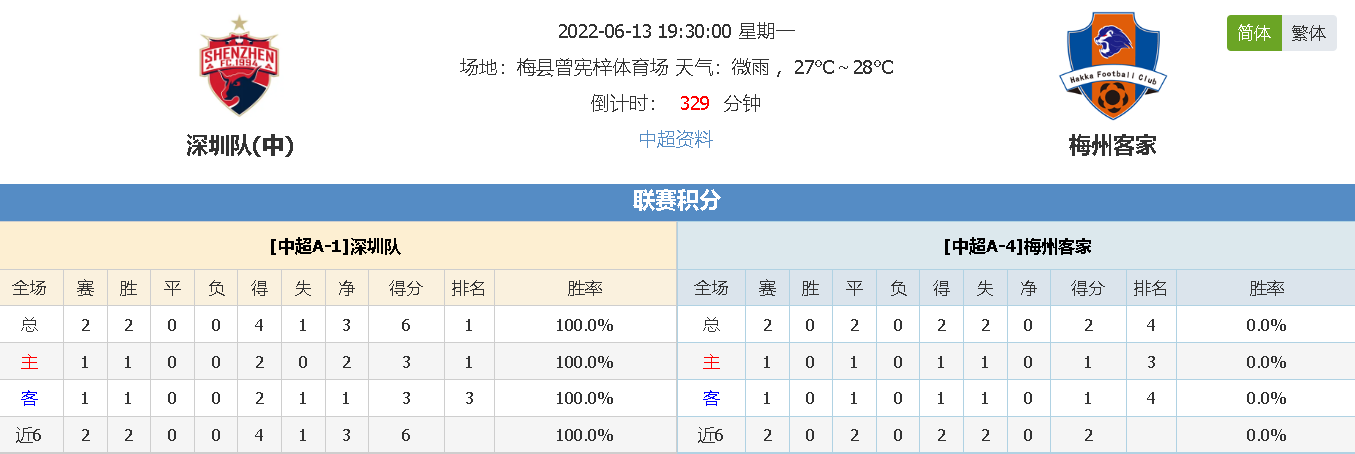Image resolution: width=1355 pixels, height=454 pixels.
Task: Click the match date 2022-06-13 19:30:00
Action: 646,31
